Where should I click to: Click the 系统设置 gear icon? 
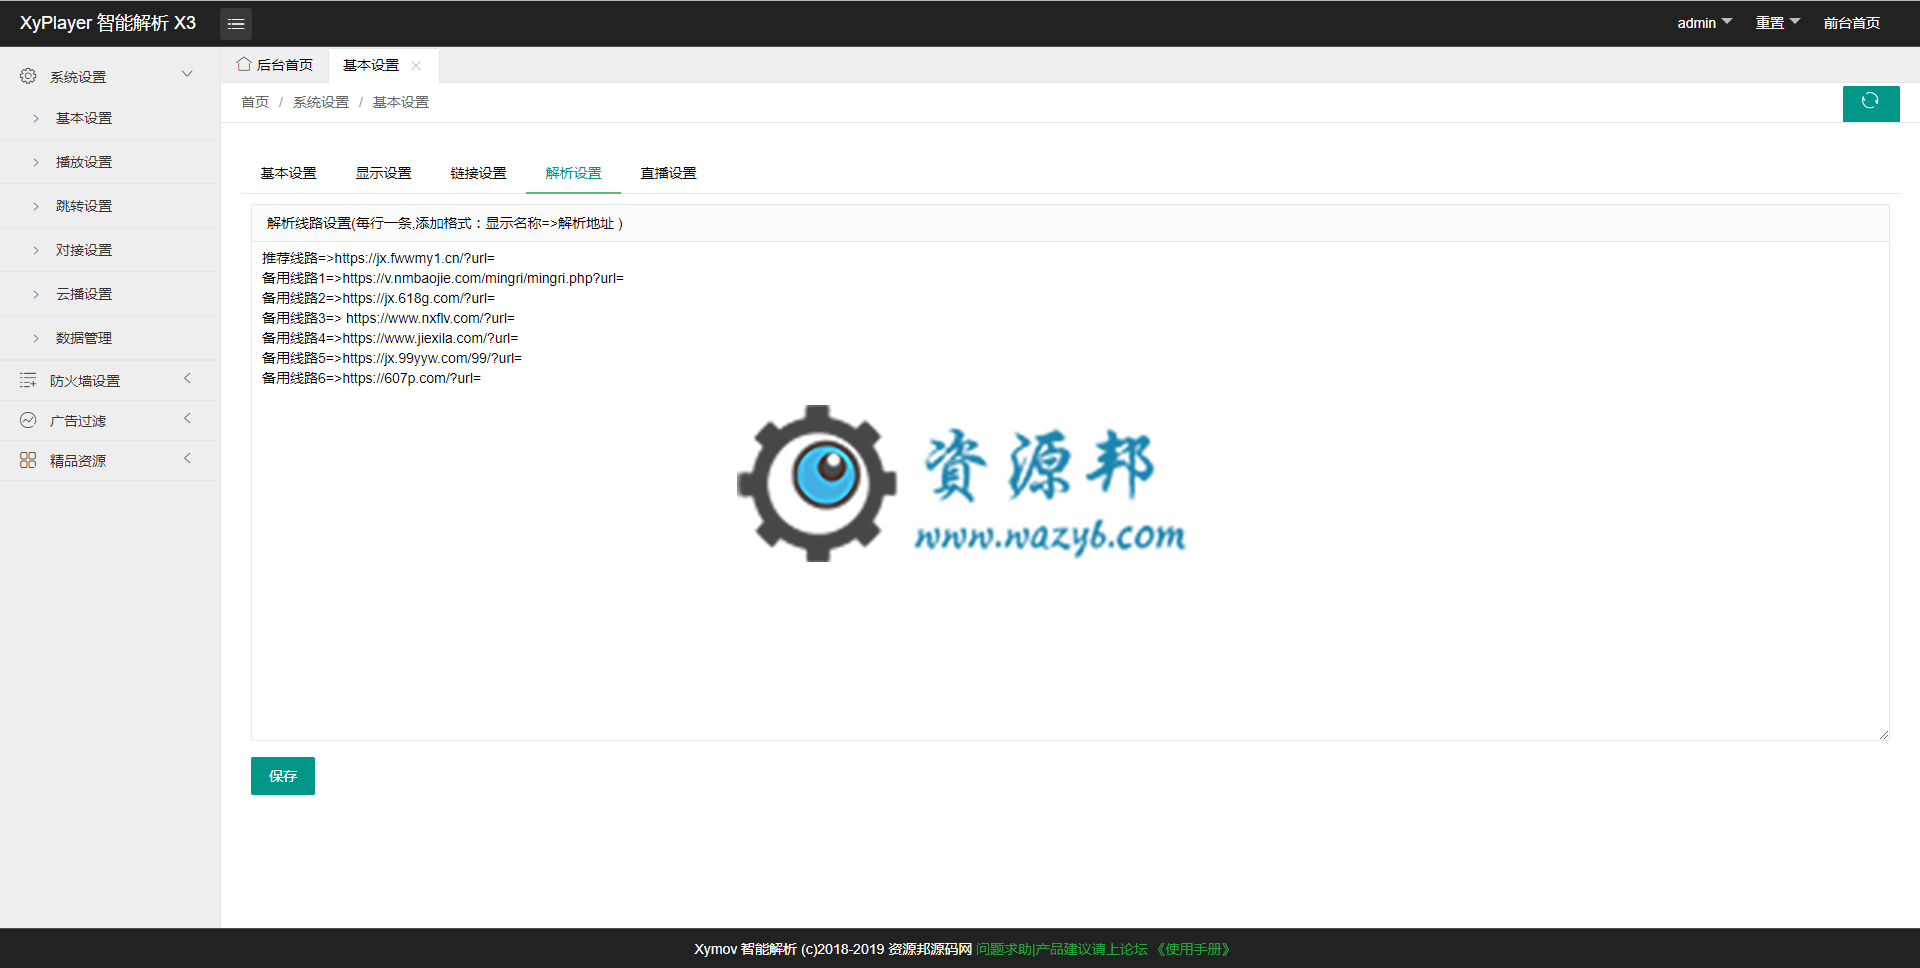[28, 76]
